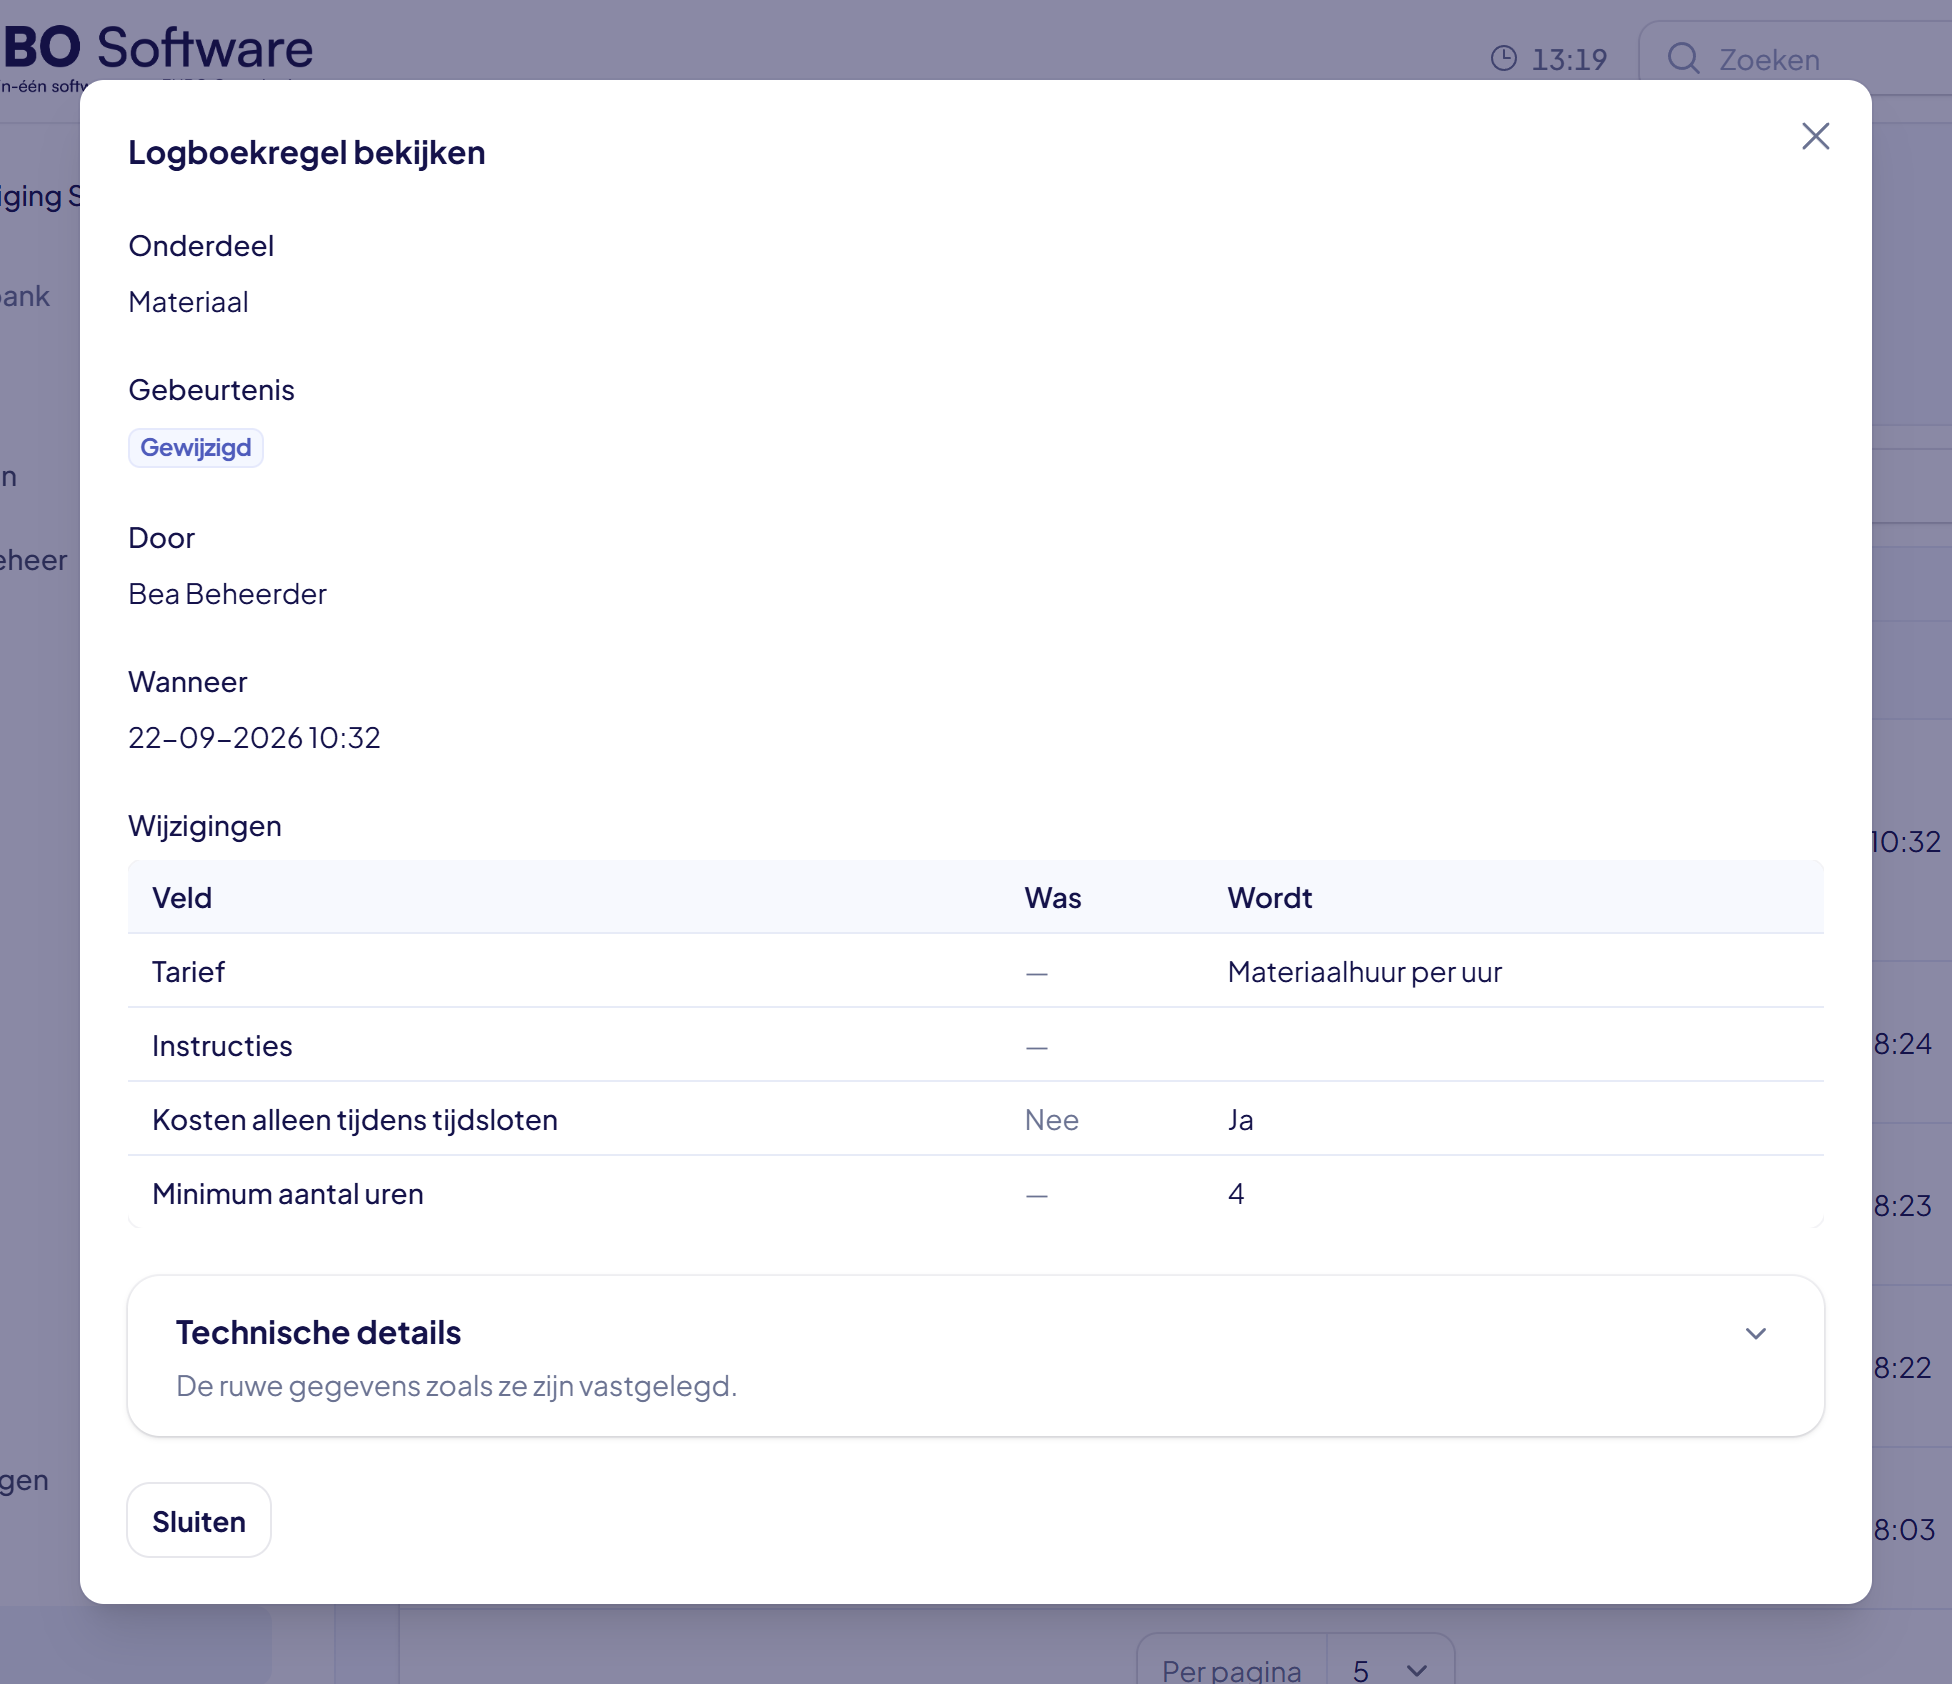1952x1684 pixels.
Task: Click the Technische details heading
Action: 318,1332
